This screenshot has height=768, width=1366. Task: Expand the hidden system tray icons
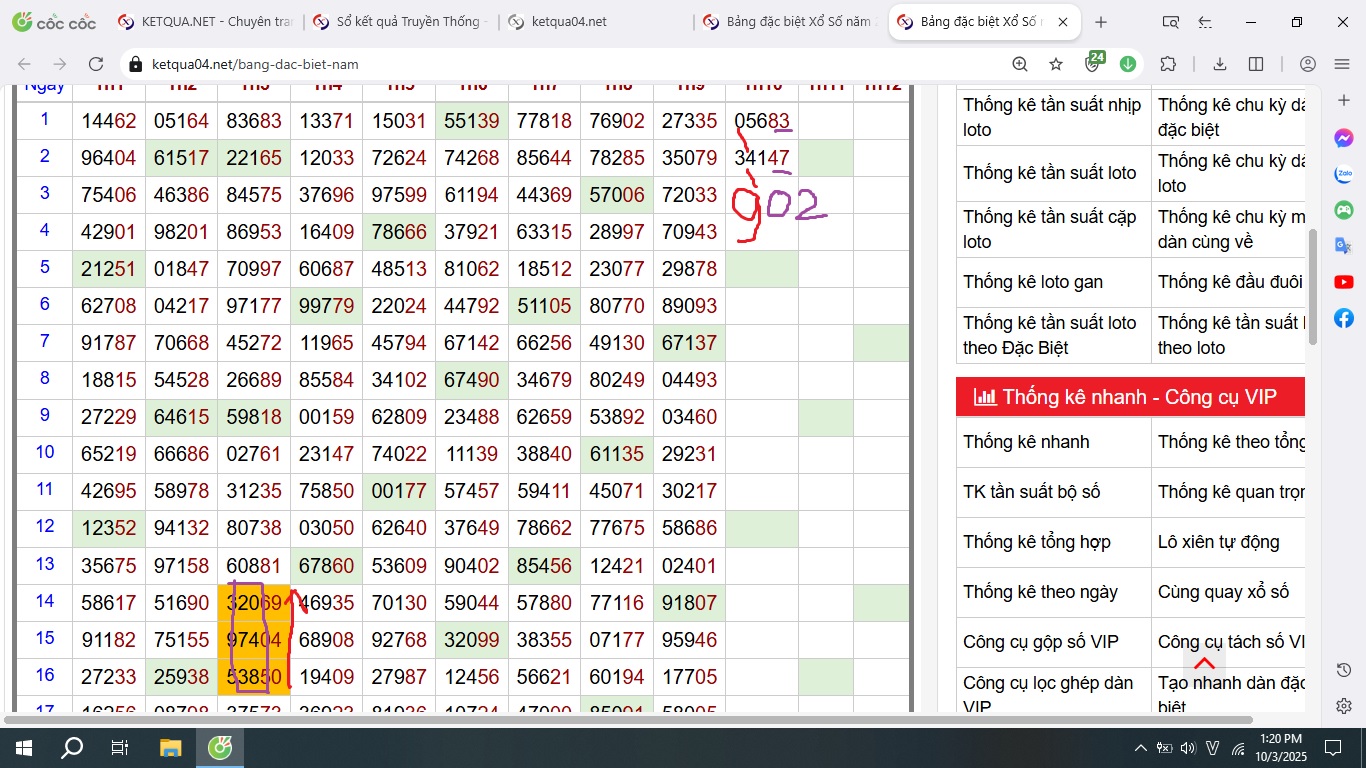[x=1140, y=748]
